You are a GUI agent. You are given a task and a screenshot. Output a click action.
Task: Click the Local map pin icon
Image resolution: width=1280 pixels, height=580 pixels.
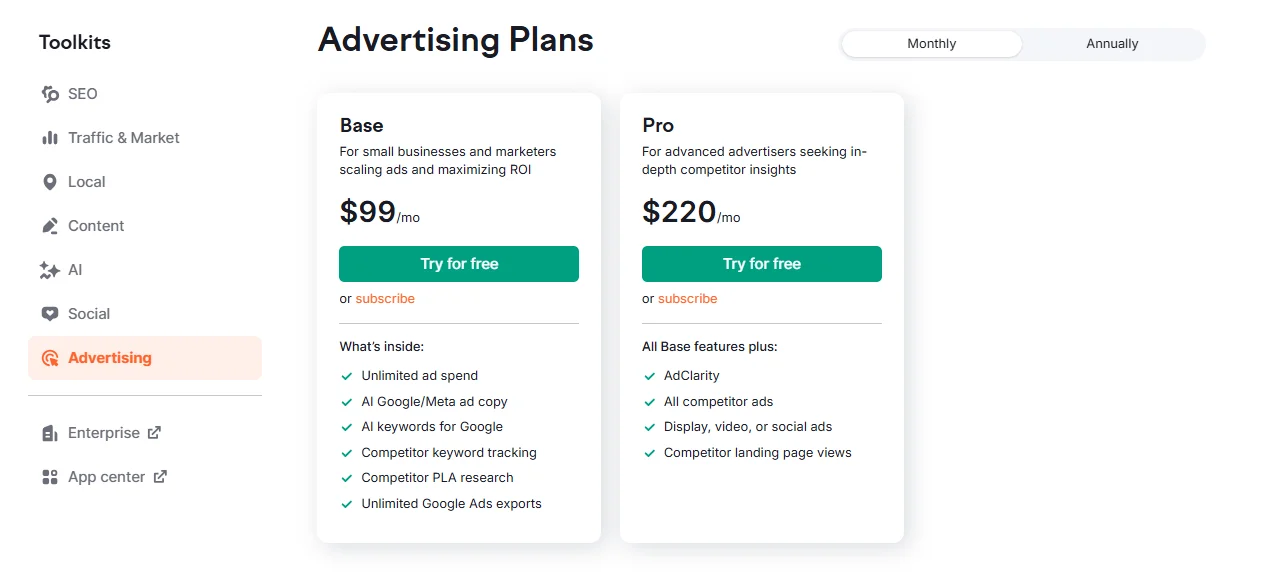click(50, 182)
